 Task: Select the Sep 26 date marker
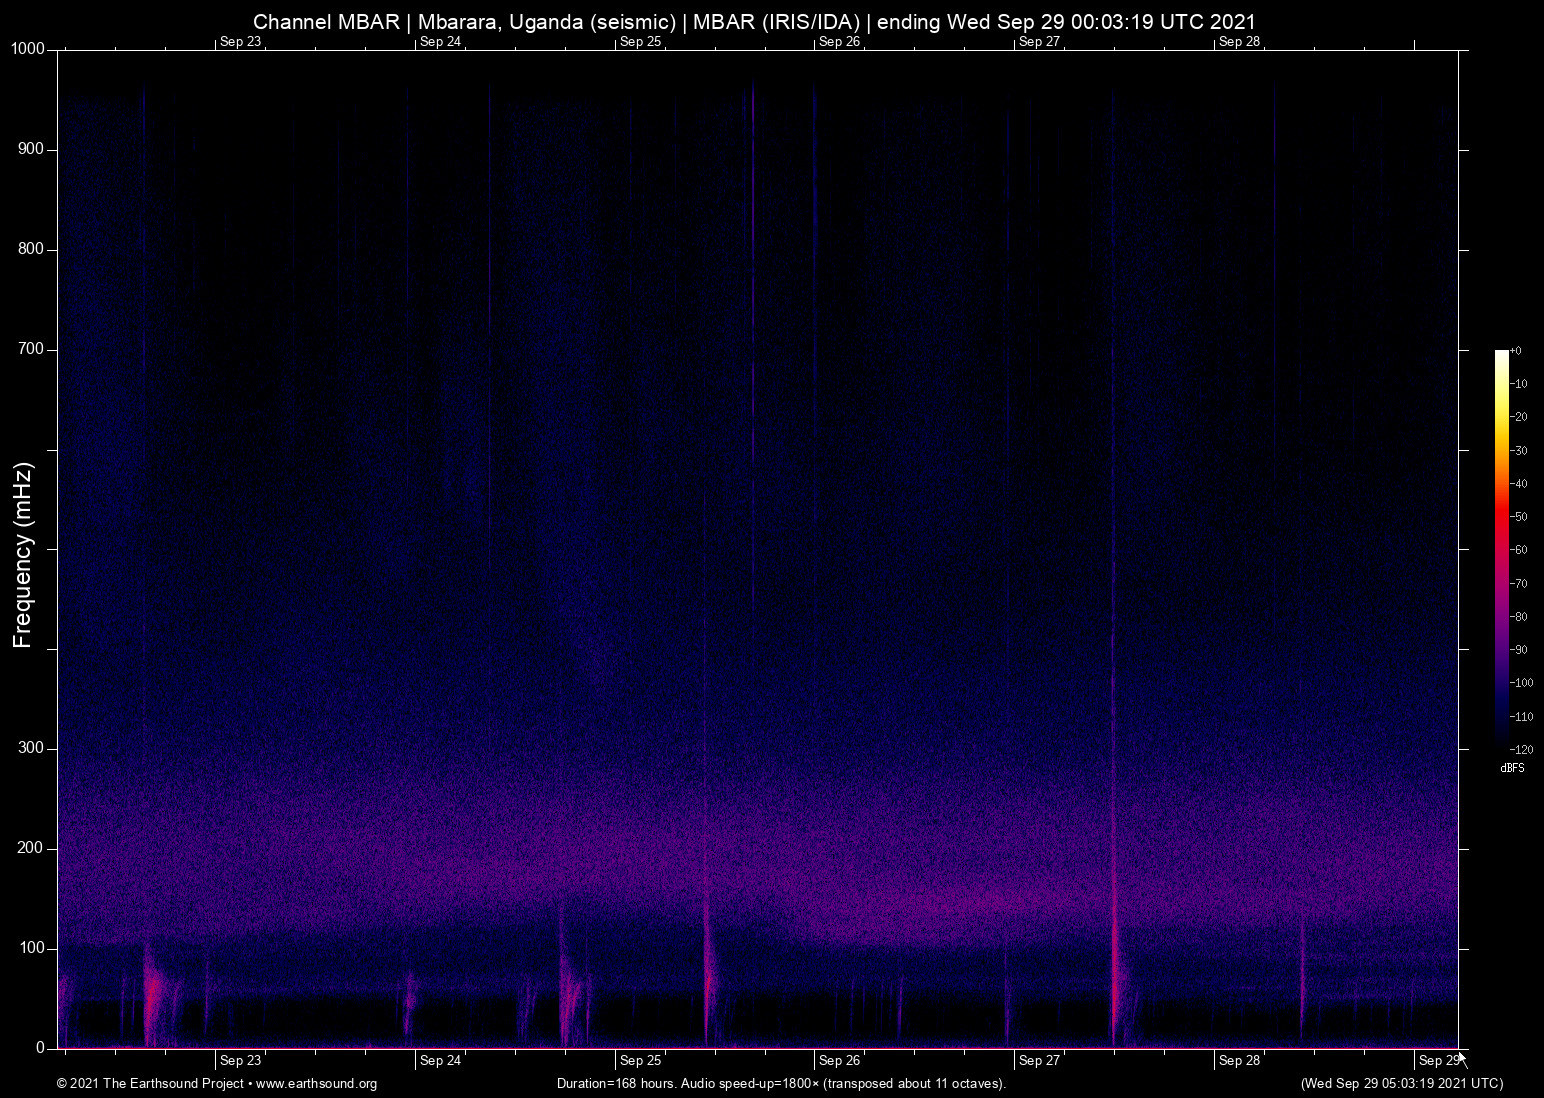838,1060
